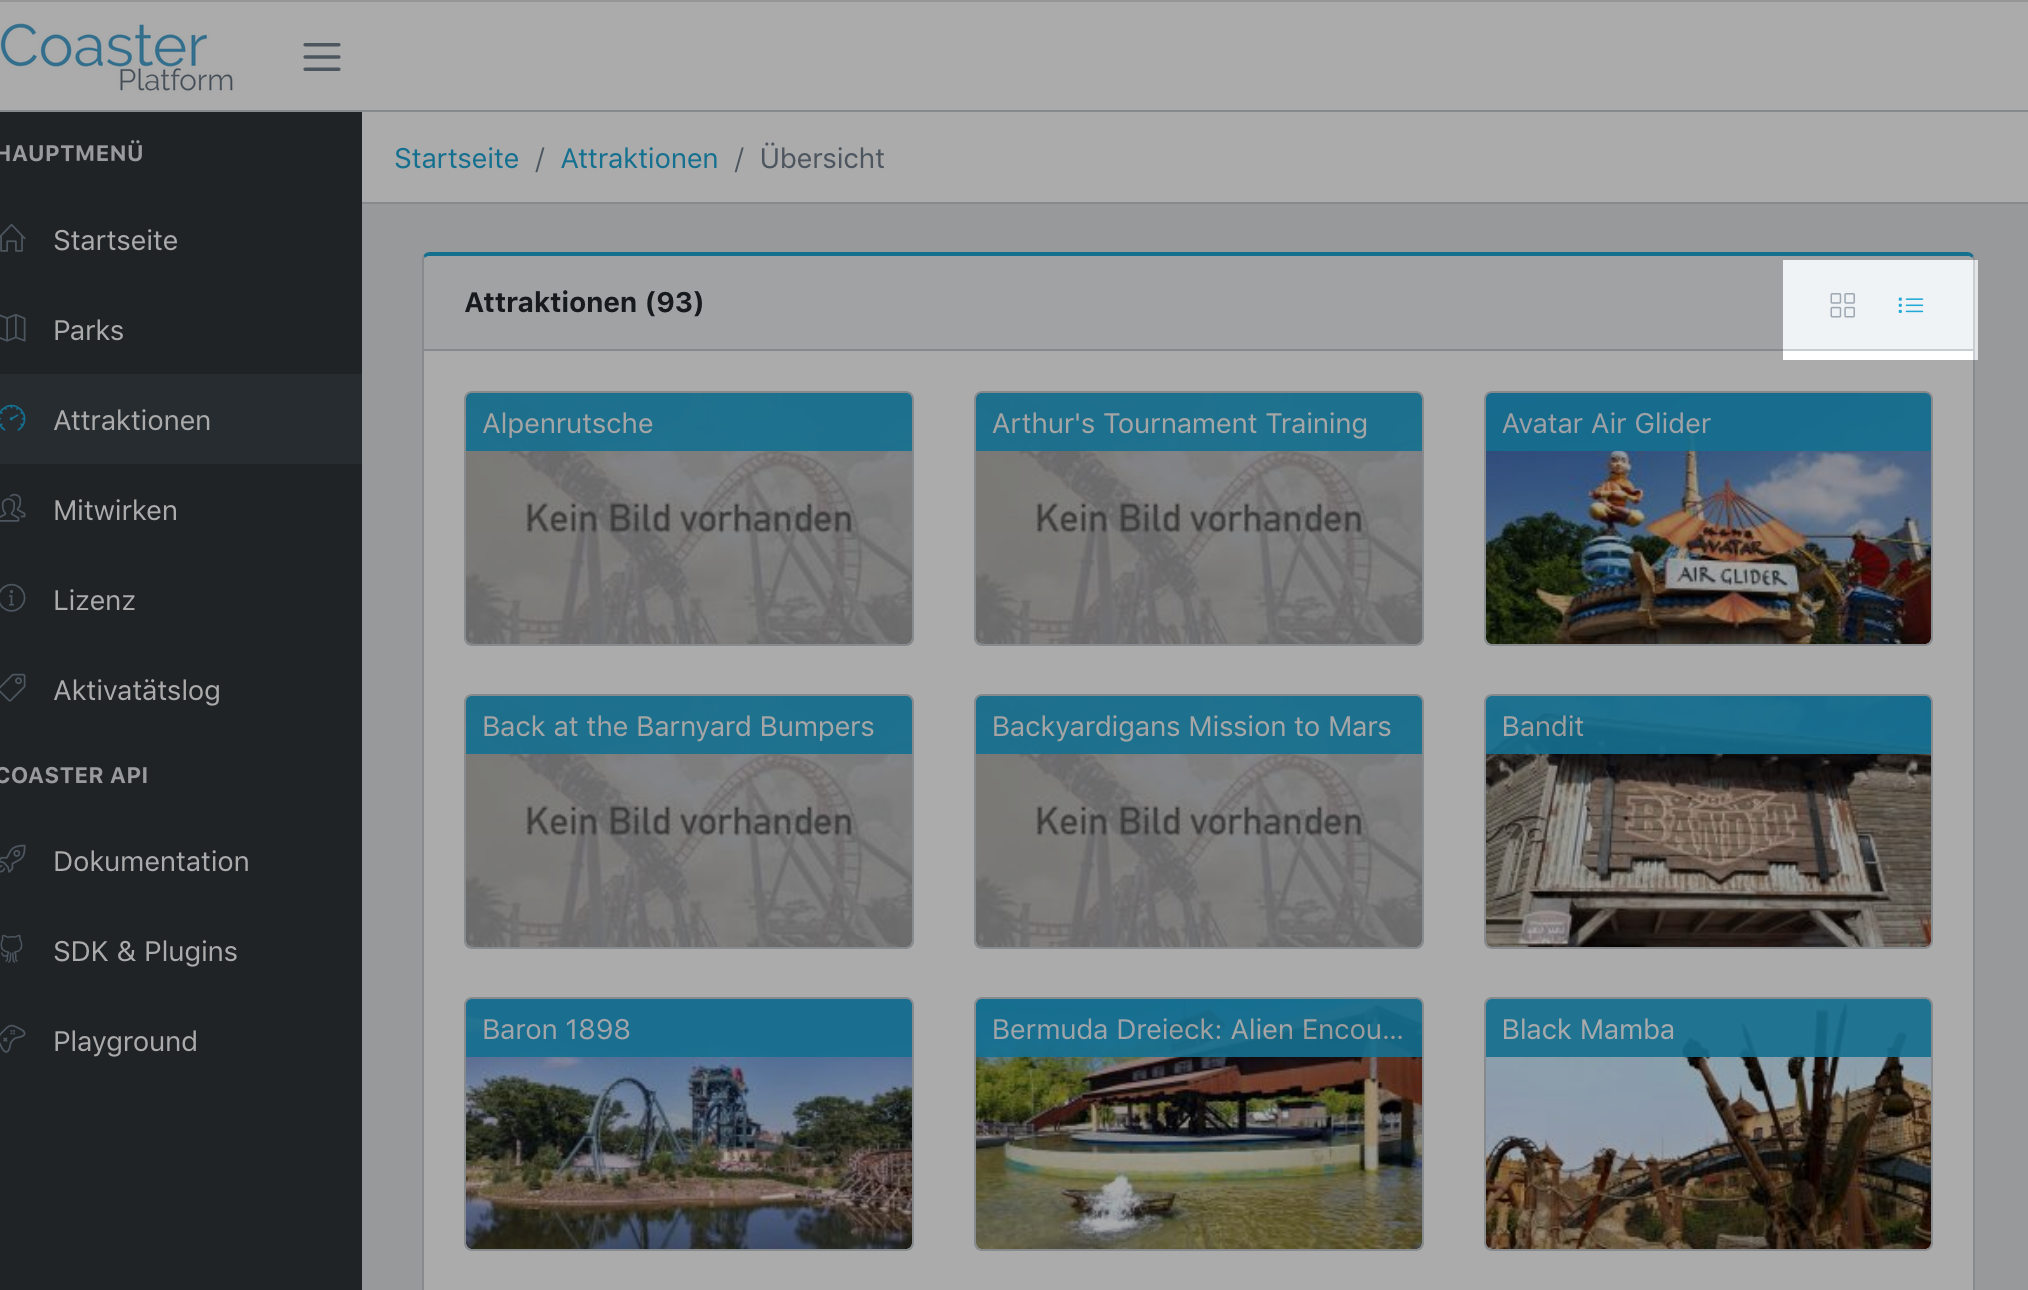Switch to grid view layout

coord(1842,305)
